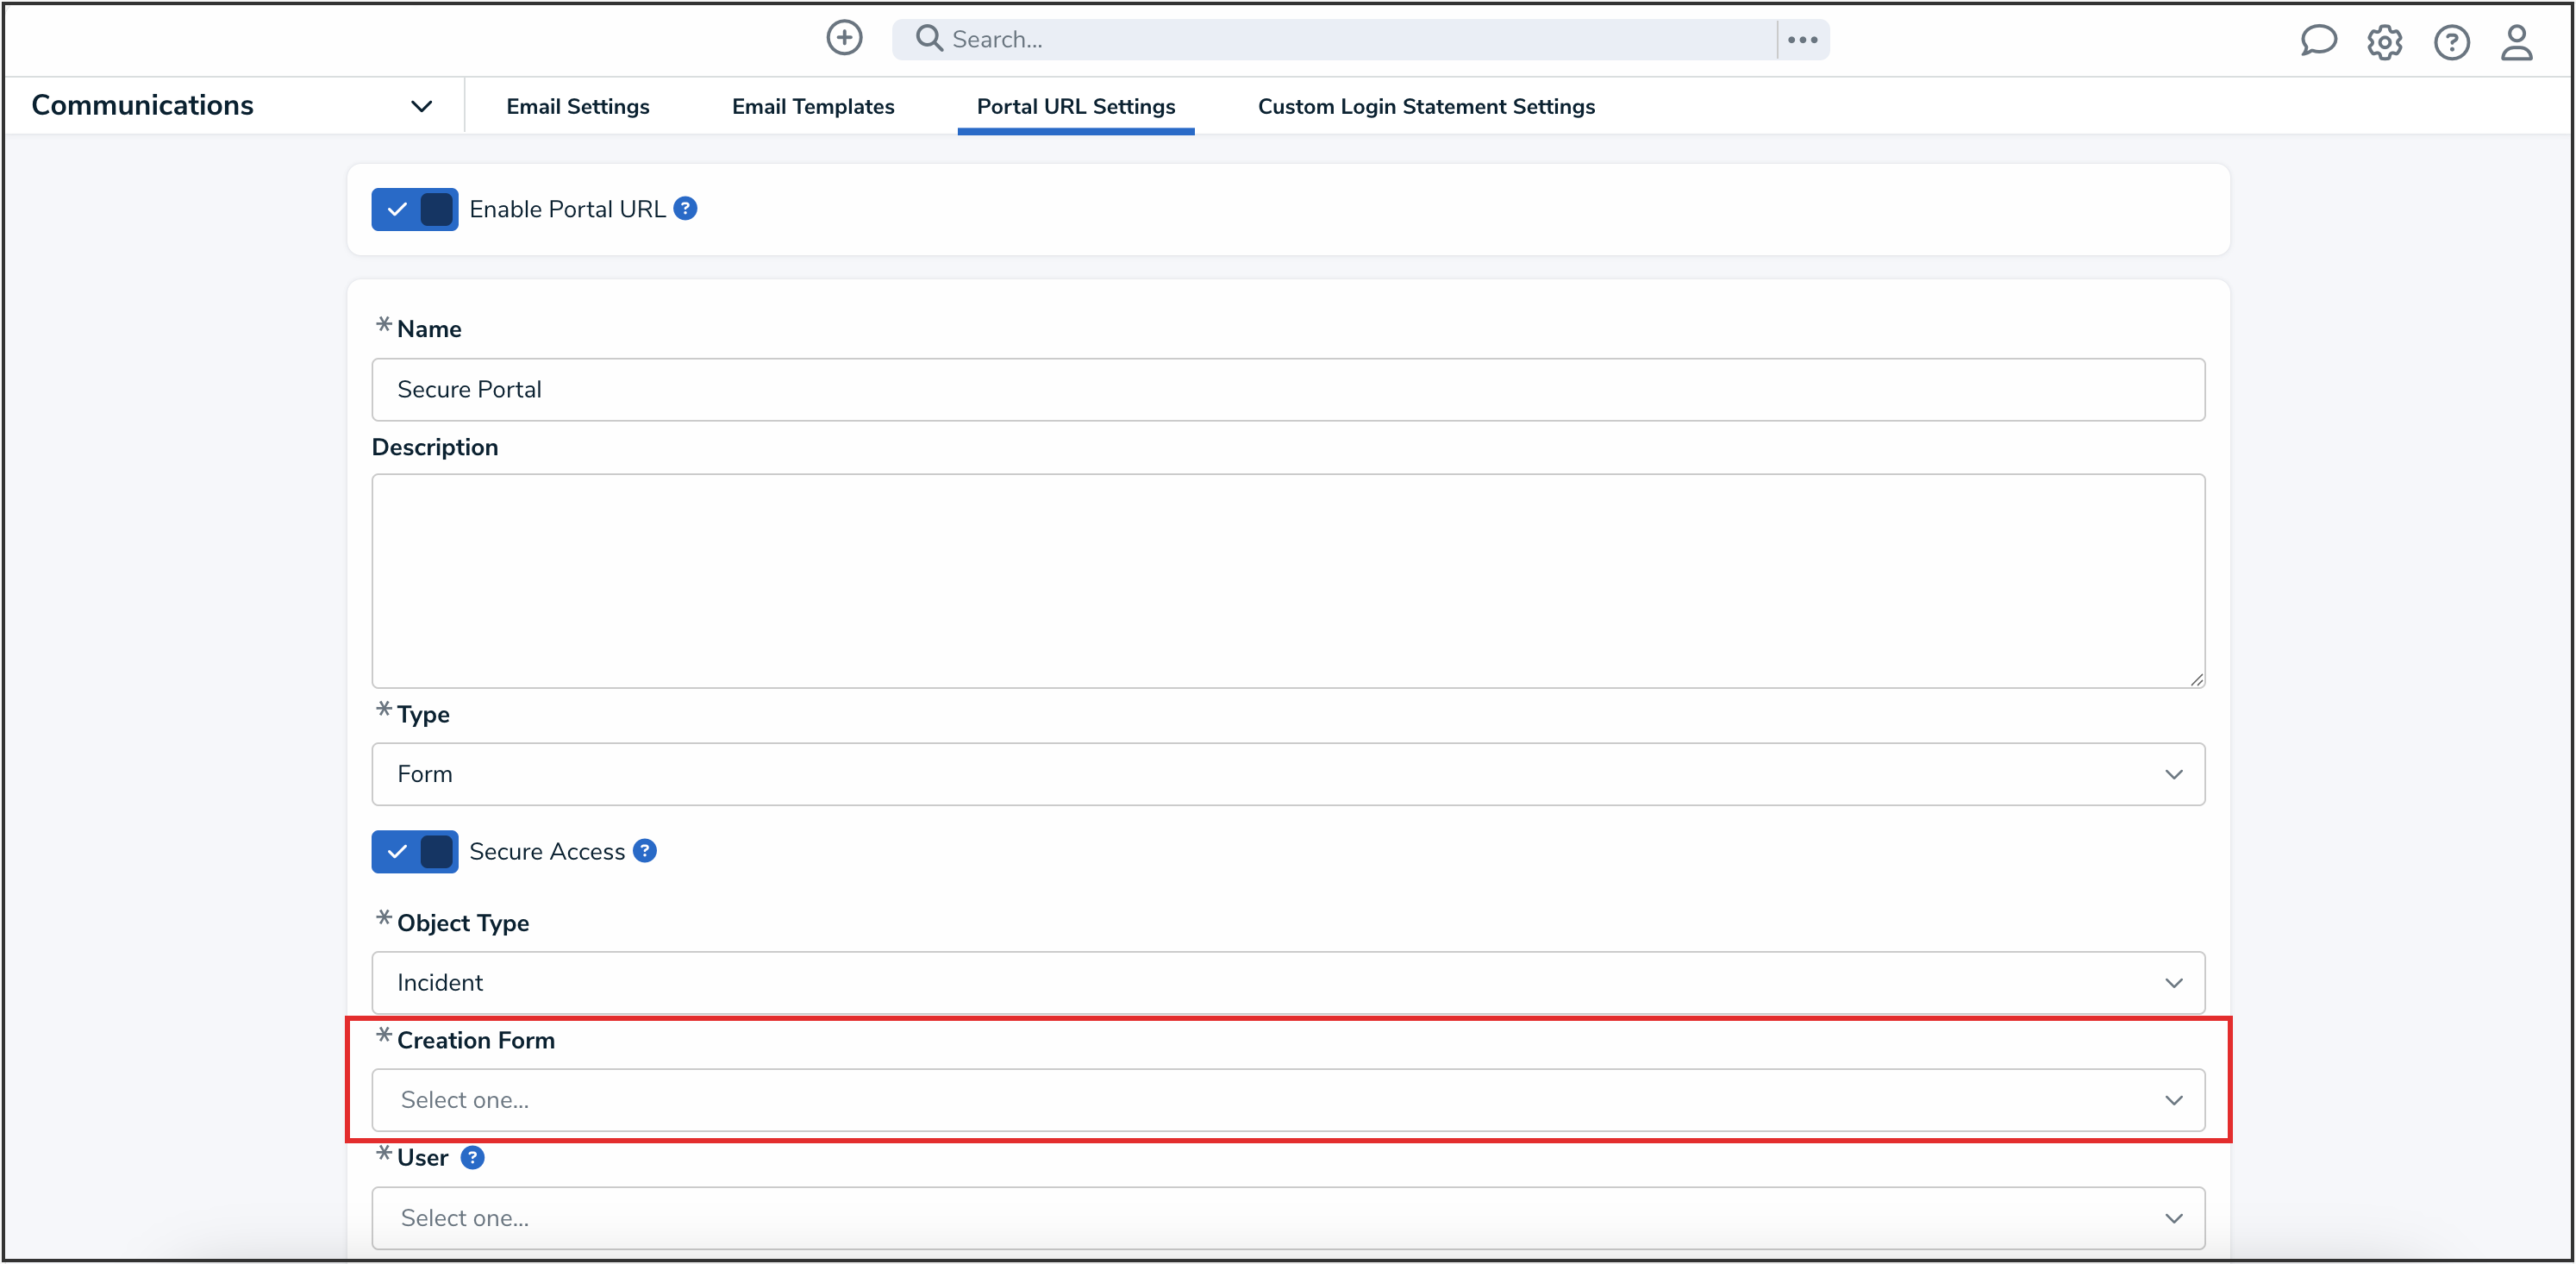Switch to the Email Settings tab
The height and width of the screenshot is (1264, 2576).
(577, 106)
